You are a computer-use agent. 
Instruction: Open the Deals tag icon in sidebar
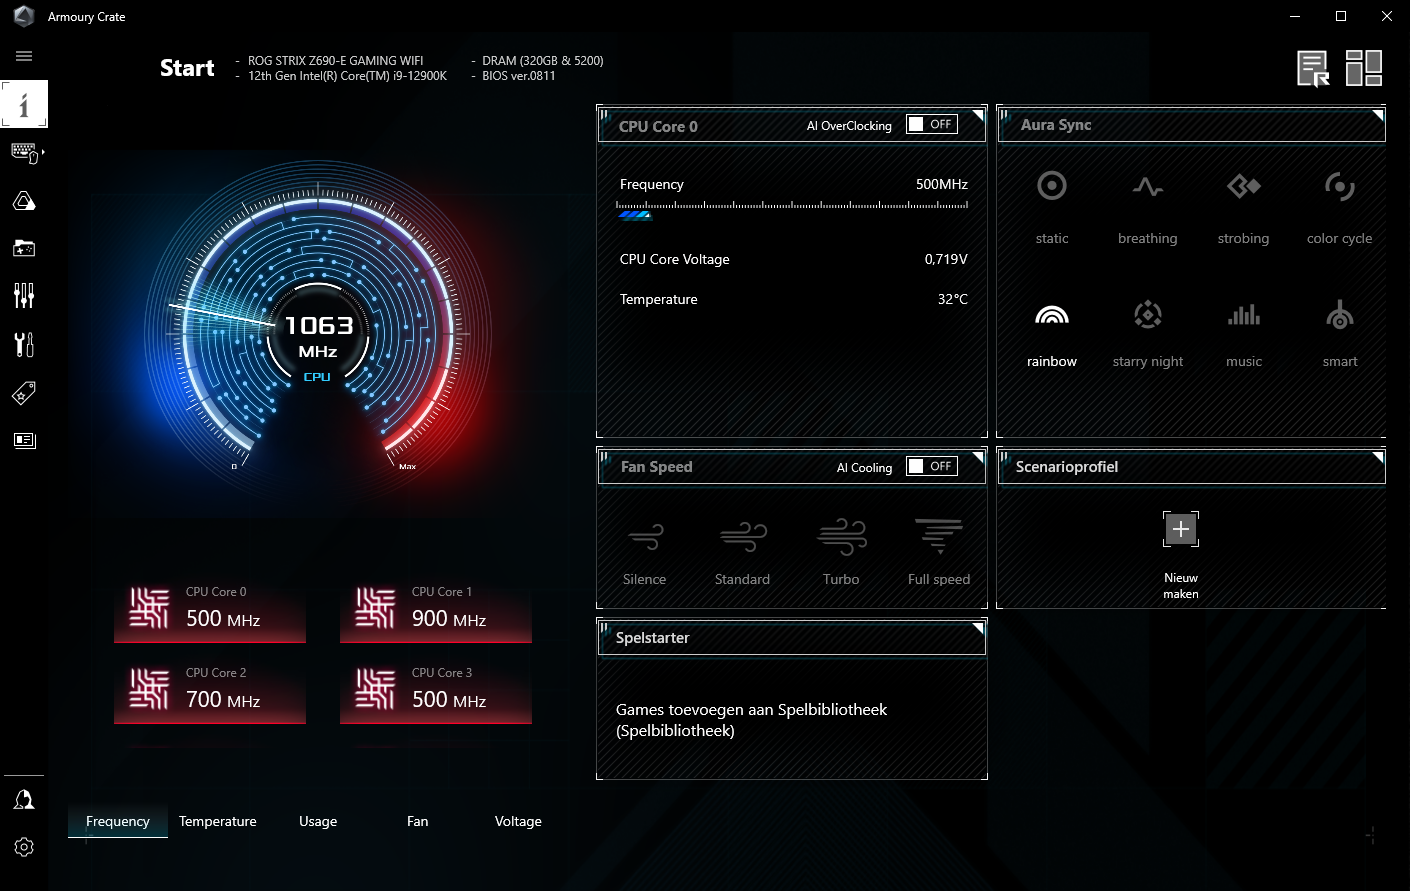coord(24,393)
